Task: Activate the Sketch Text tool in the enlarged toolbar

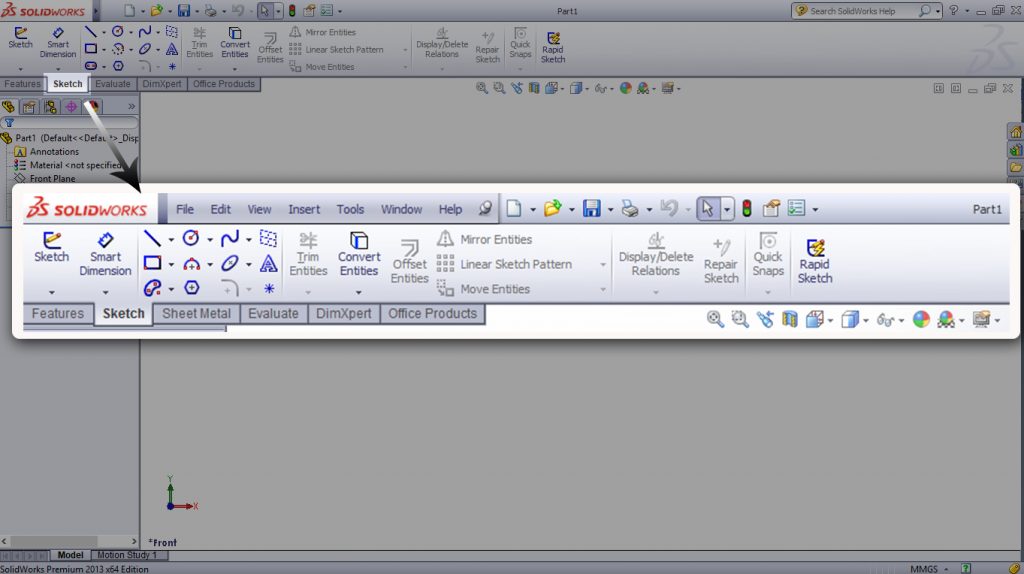Action: [268, 263]
